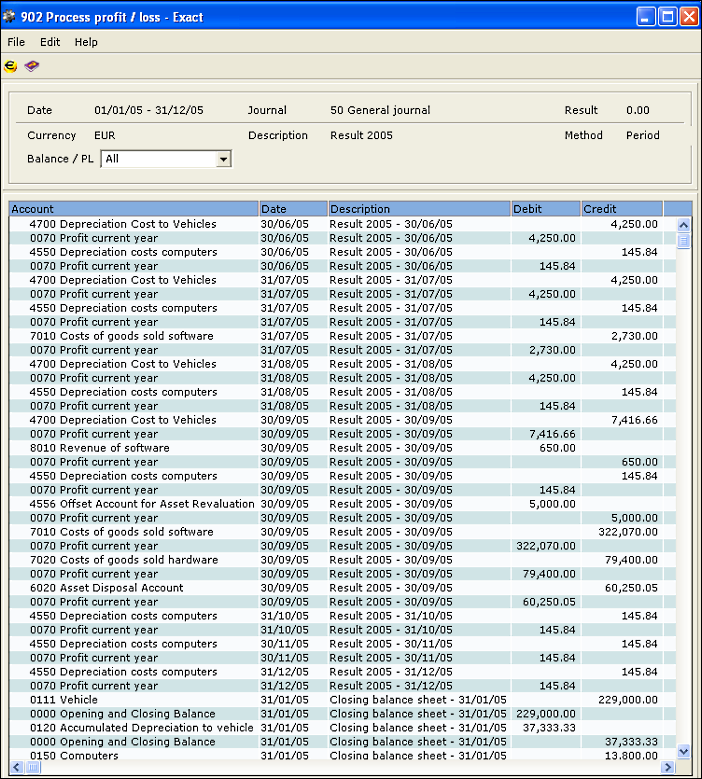The image size is (702, 779).
Task: Click debit value 60,250.05
Action: click(x=549, y=602)
